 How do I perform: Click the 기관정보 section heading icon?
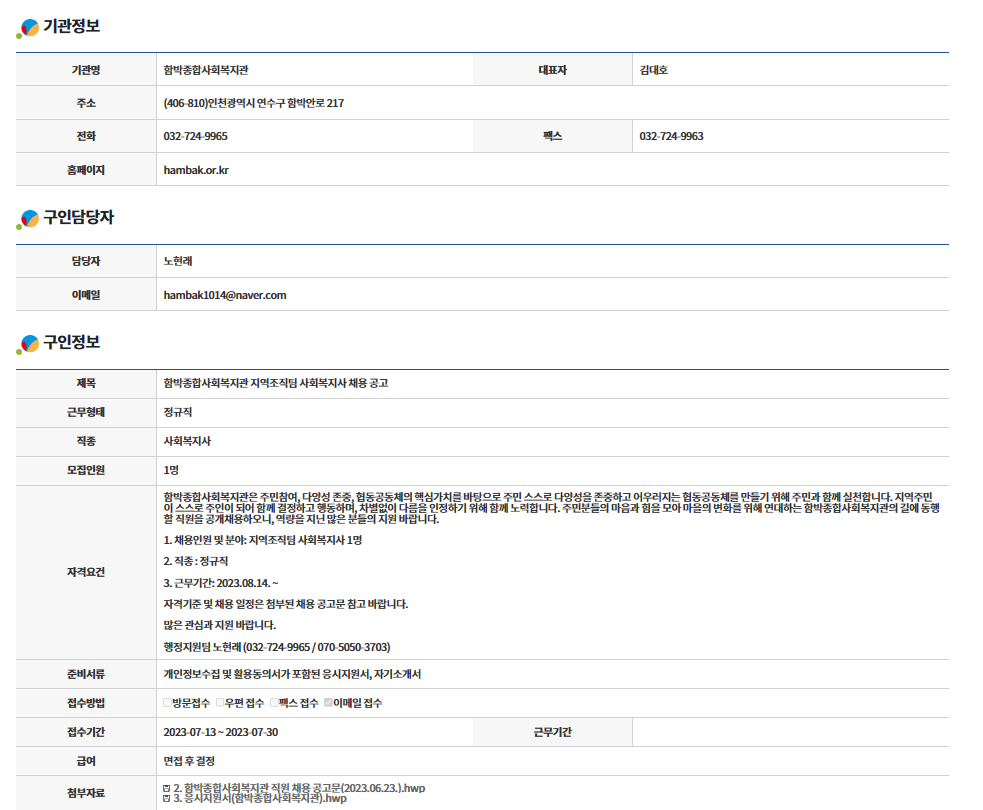28,28
